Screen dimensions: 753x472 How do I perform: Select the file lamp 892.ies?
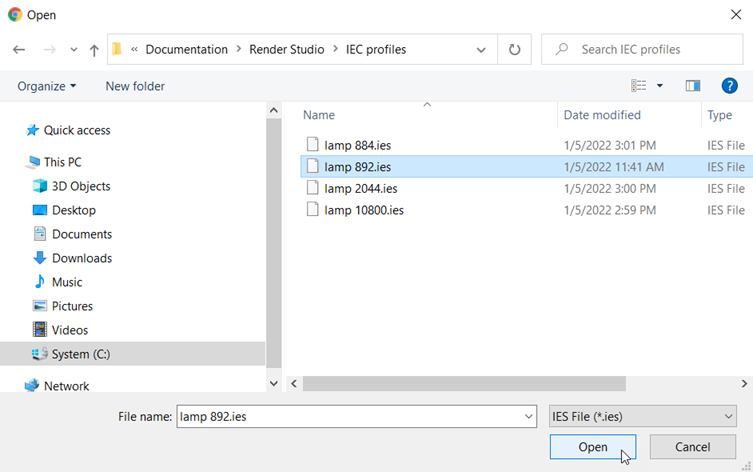tap(358, 167)
